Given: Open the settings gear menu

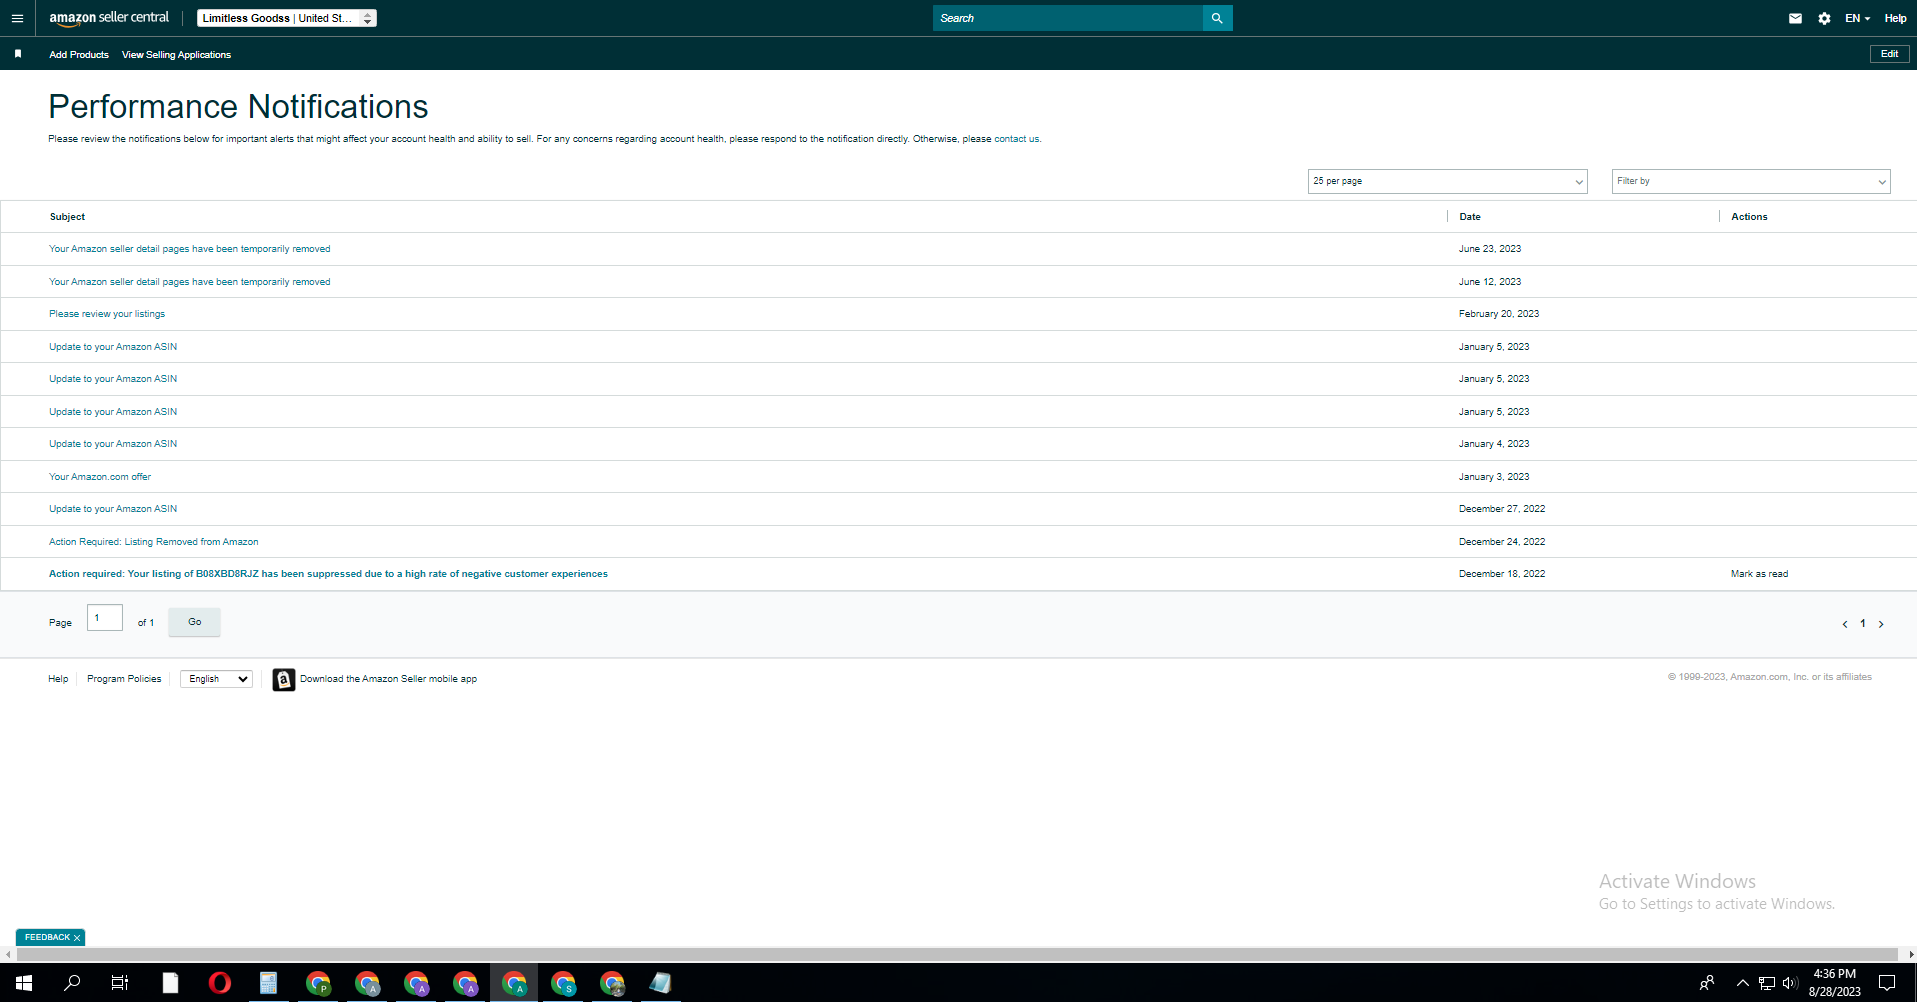Looking at the screenshot, I should (1824, 18).
